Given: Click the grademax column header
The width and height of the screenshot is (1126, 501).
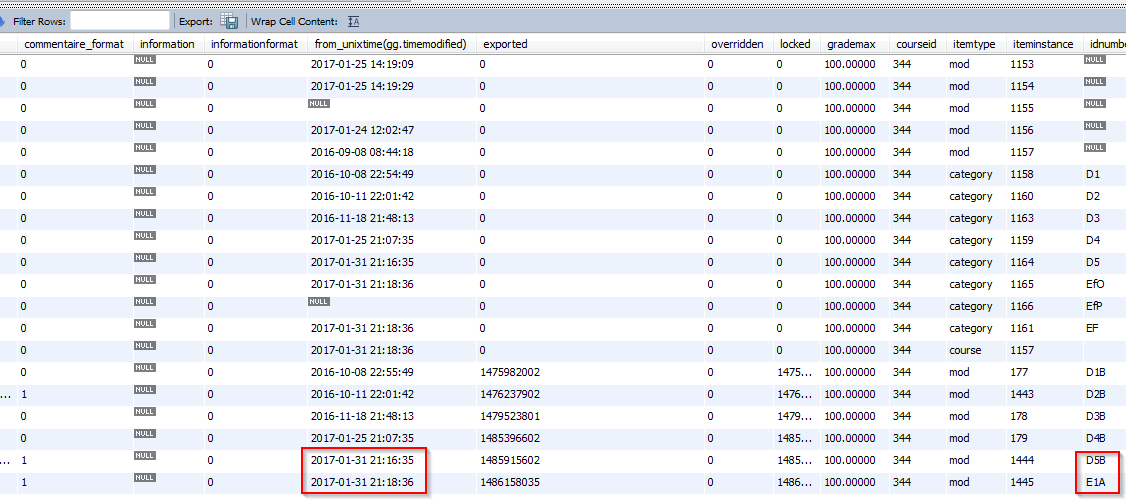Looking at the screenshot, I should 852,44.
